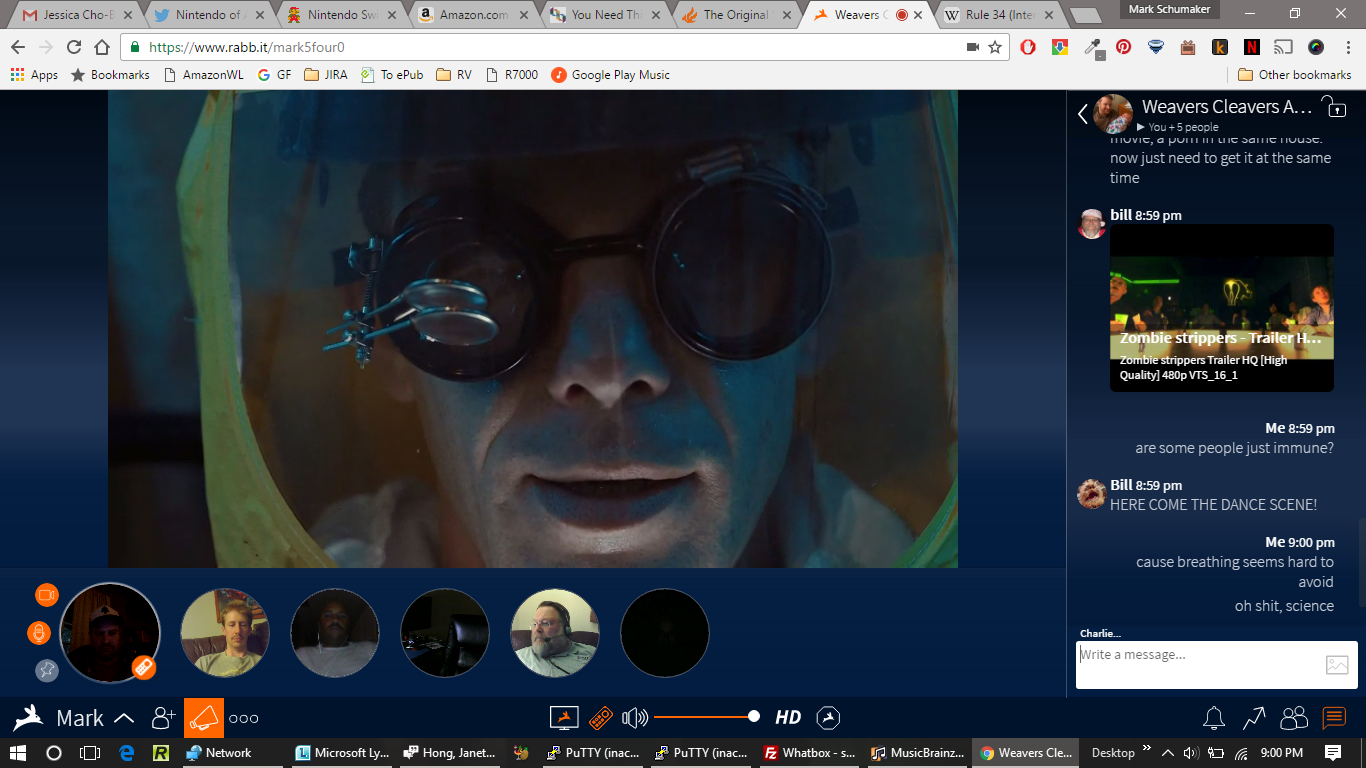Open the Bookmarks star bookmark
The width and height of the screenshot is (1366, 768).
pyautogui.click(x=110, y=75)
